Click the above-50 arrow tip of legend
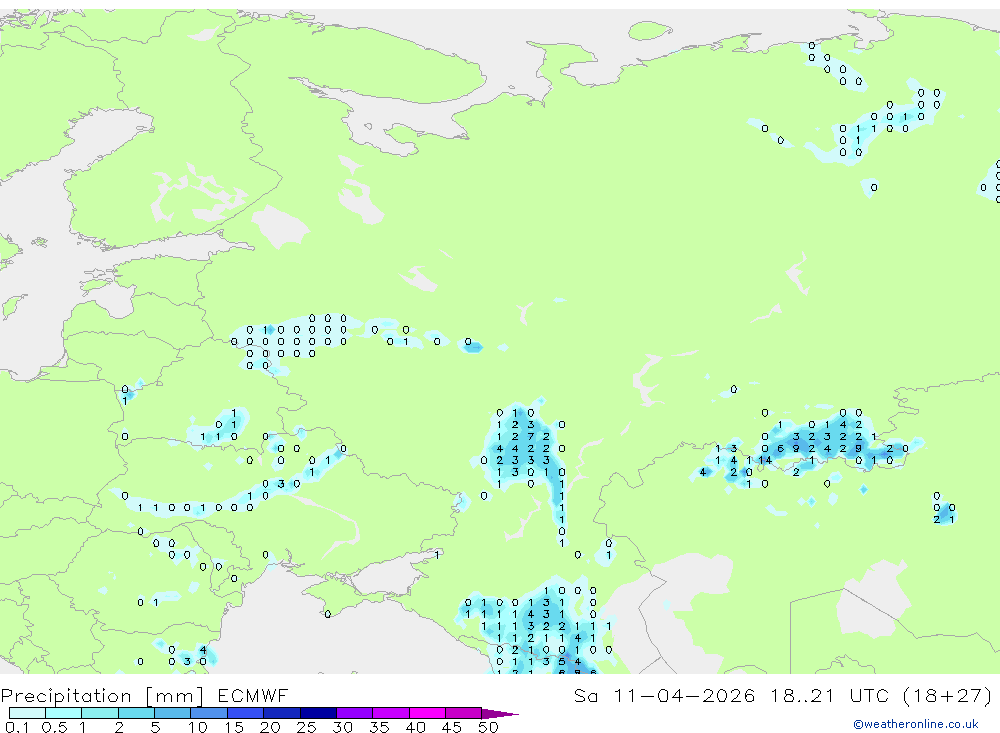Screen dimensions: 1000x733 point(500,714)
